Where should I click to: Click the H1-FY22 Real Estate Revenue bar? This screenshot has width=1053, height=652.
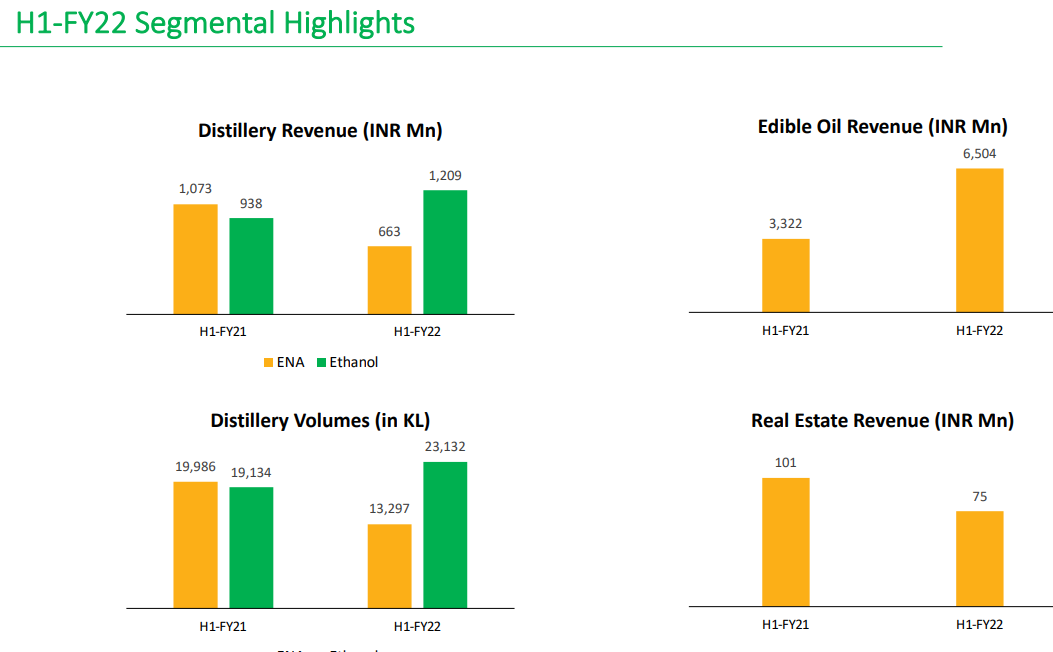(979, 558)
